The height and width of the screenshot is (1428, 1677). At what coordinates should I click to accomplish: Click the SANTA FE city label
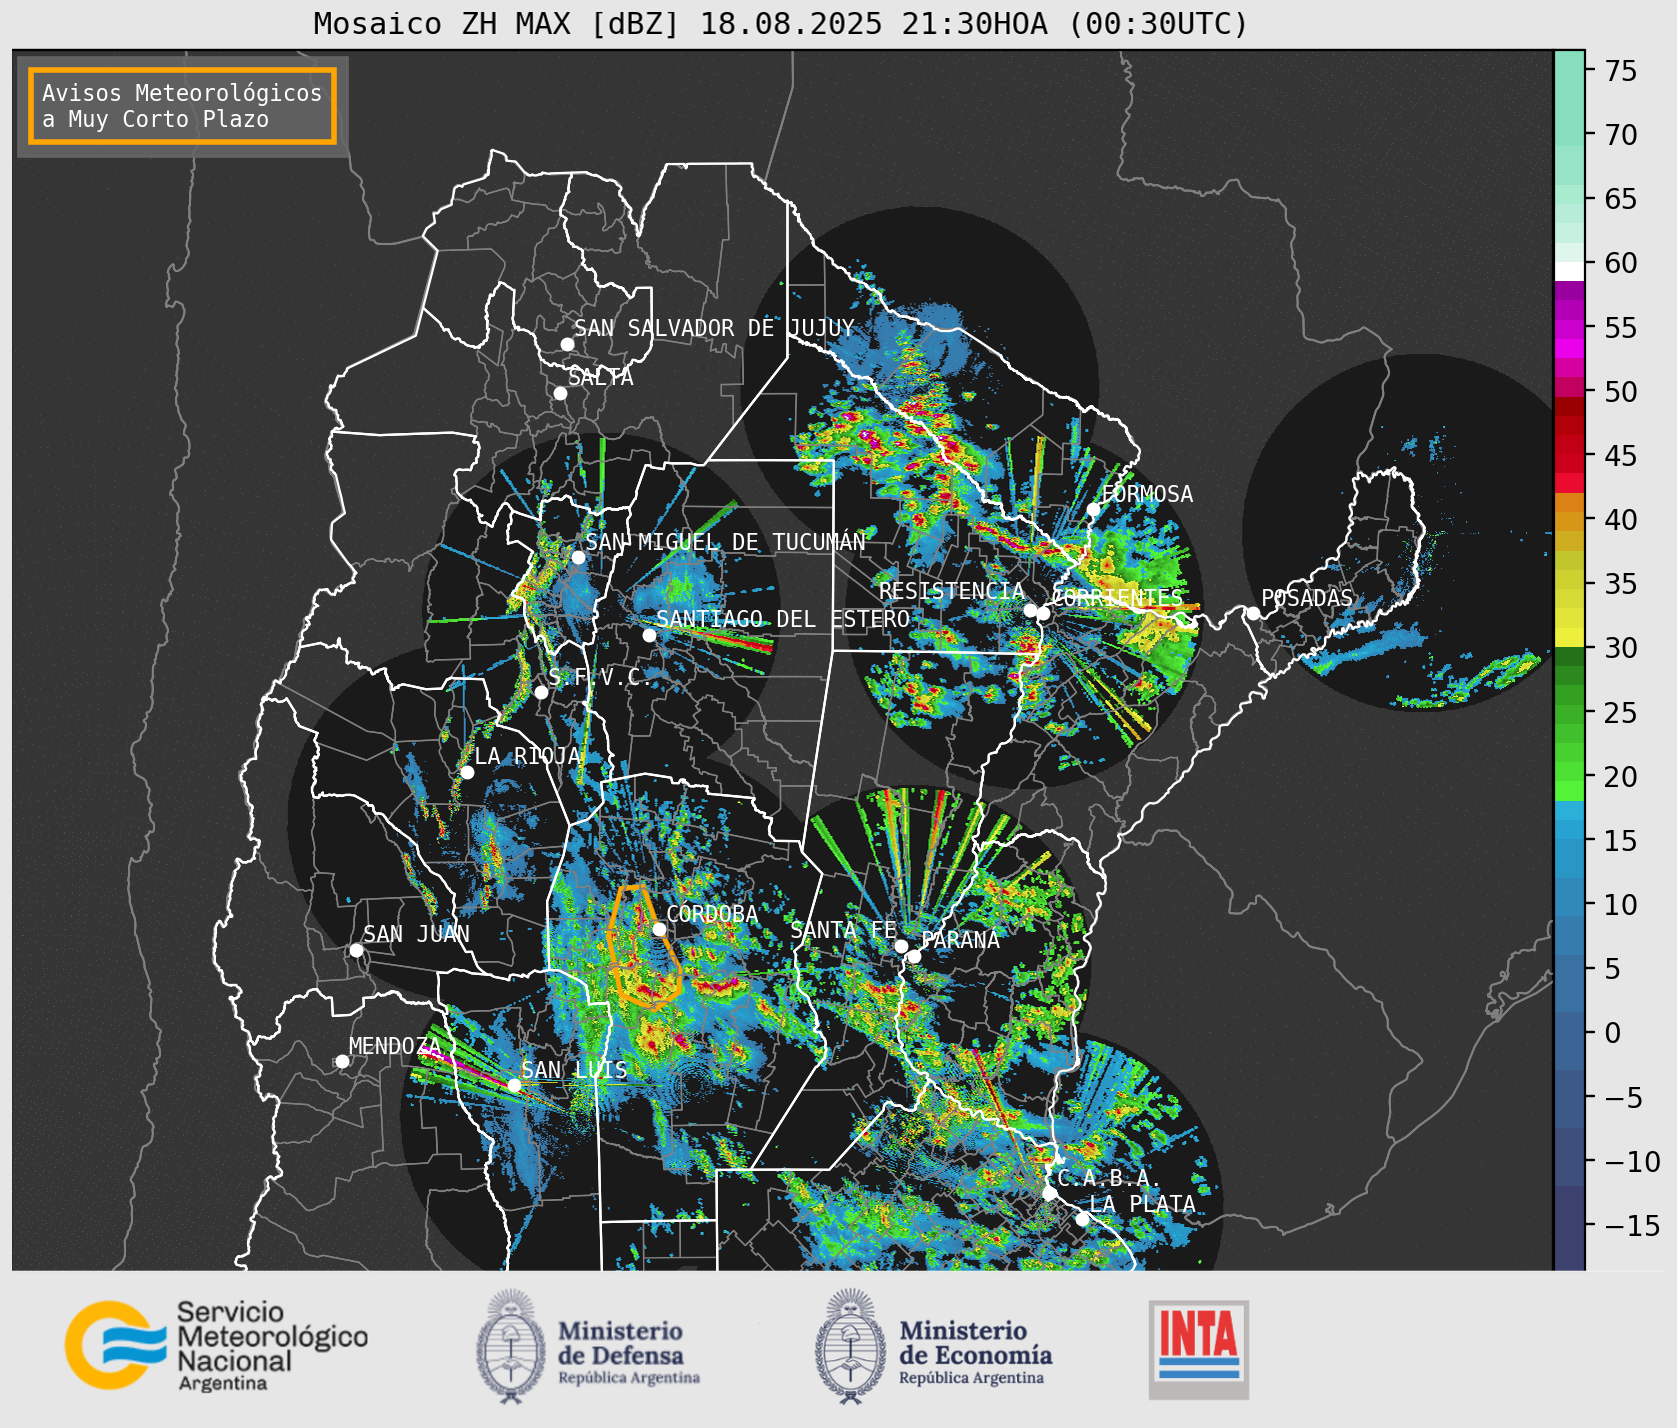tap(843, 930)
